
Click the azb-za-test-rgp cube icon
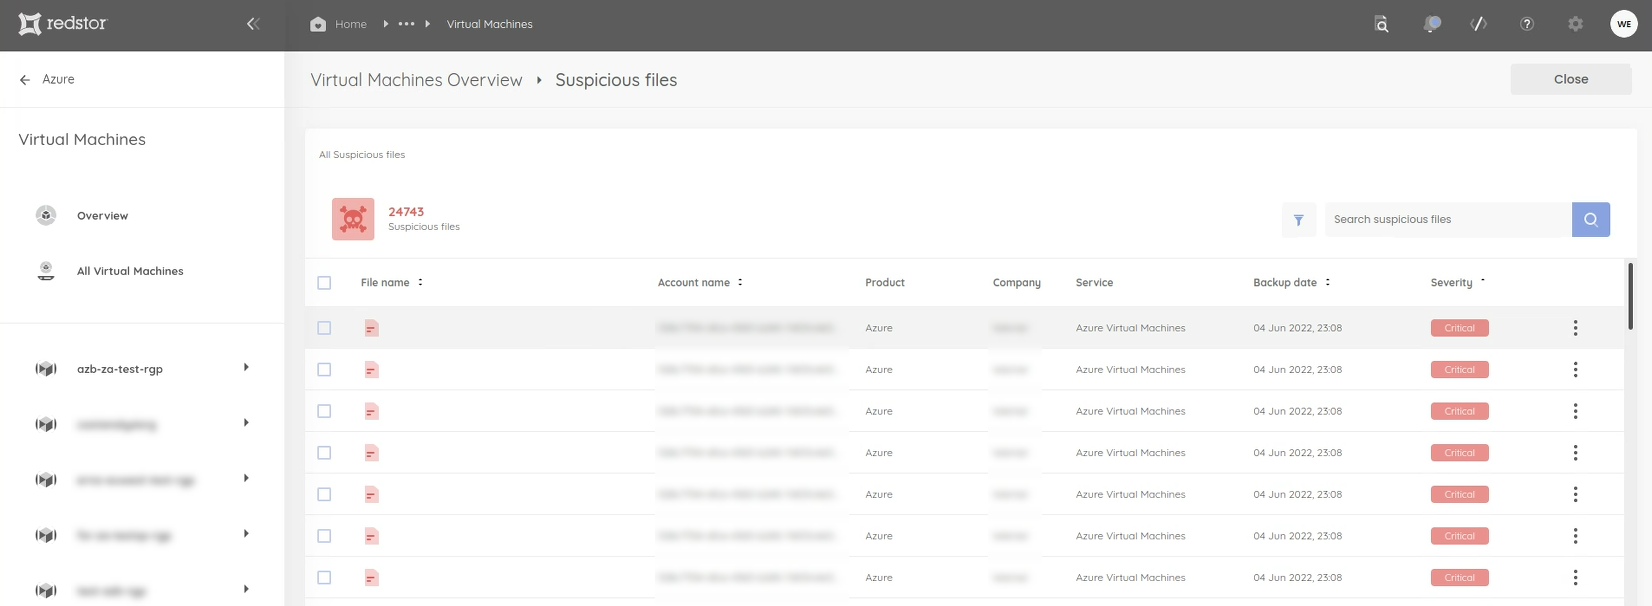tap(46, 369)
